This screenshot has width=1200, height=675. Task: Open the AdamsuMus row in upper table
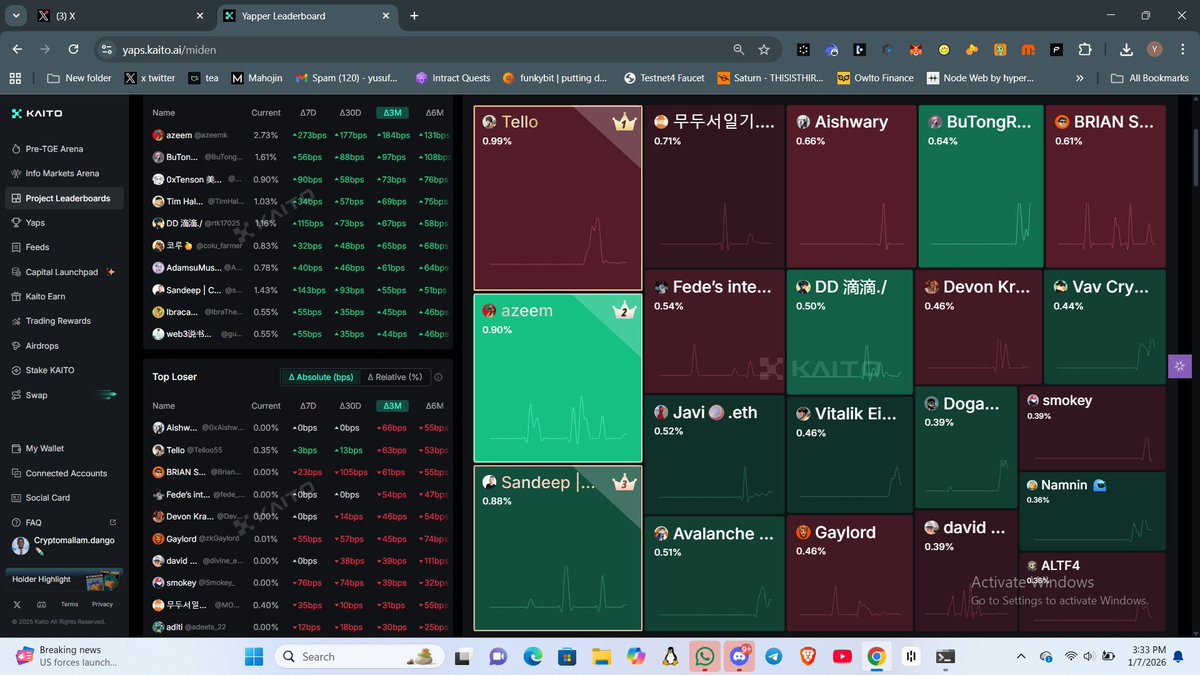pyautogui.click(x=298, y=268)
